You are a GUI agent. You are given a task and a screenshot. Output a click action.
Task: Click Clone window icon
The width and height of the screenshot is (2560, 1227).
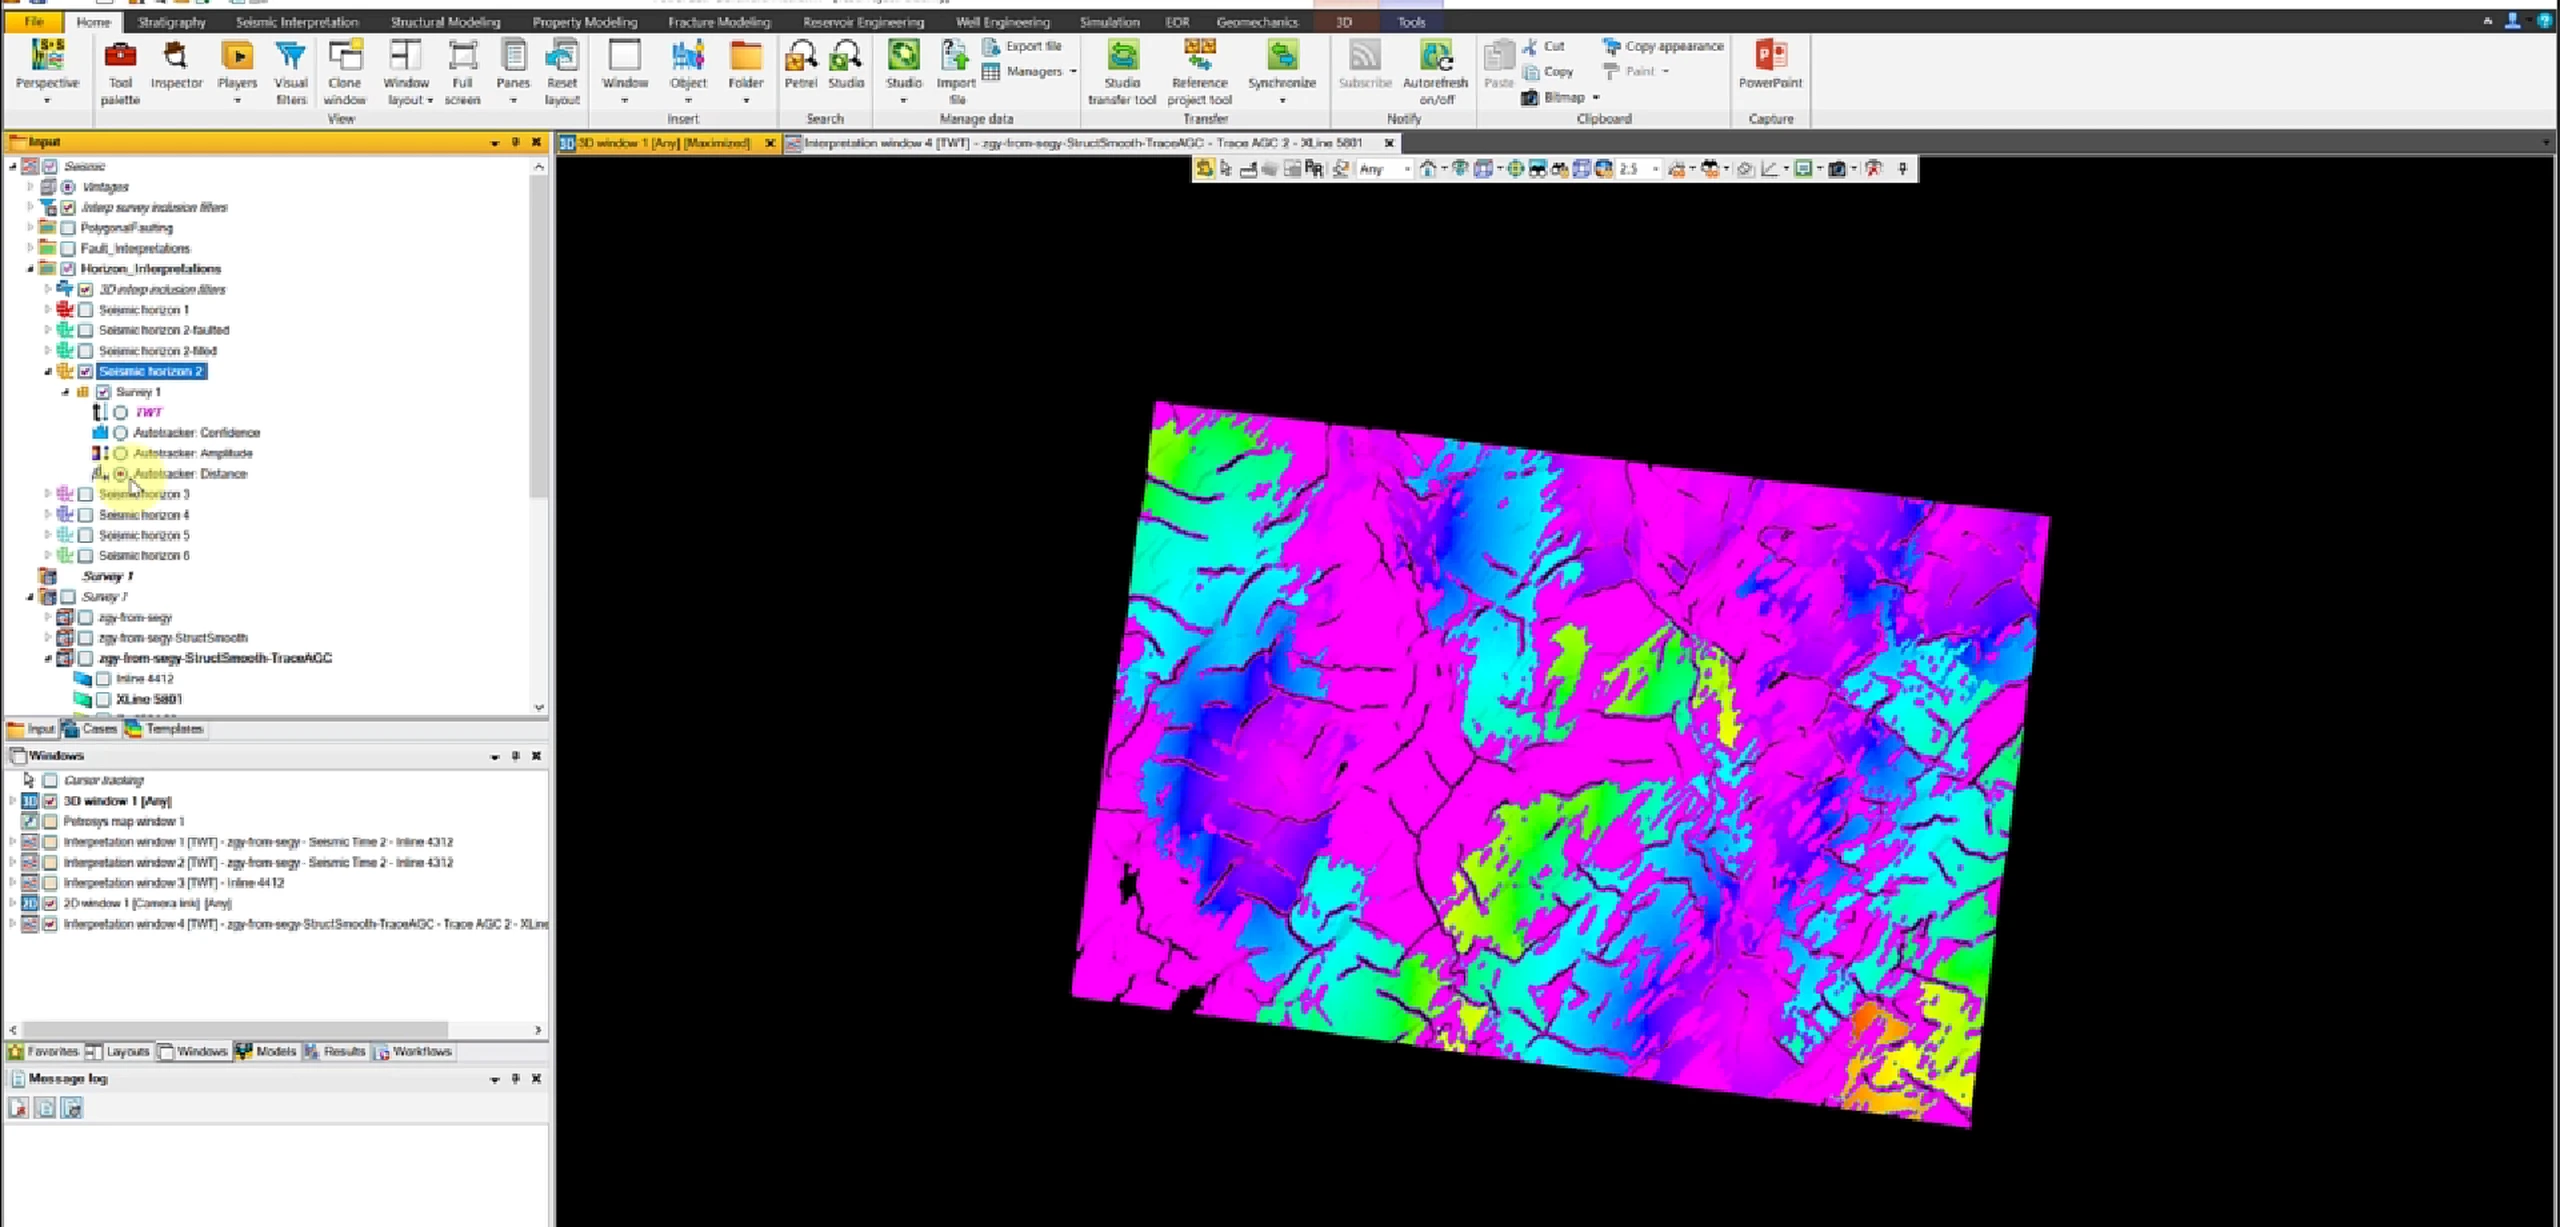point(345,55)
